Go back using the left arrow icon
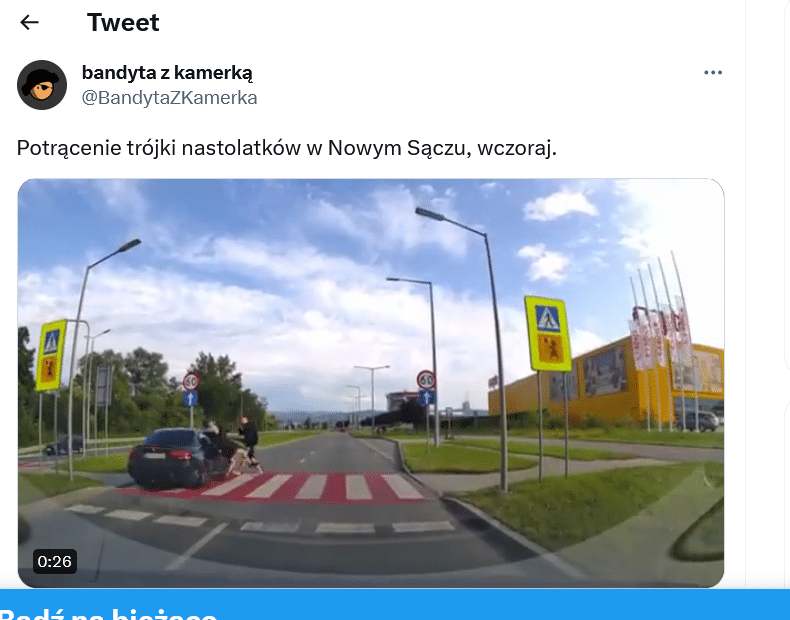This screenshot has height=620, width=790. pyautogui.click(x=29, y=22)
